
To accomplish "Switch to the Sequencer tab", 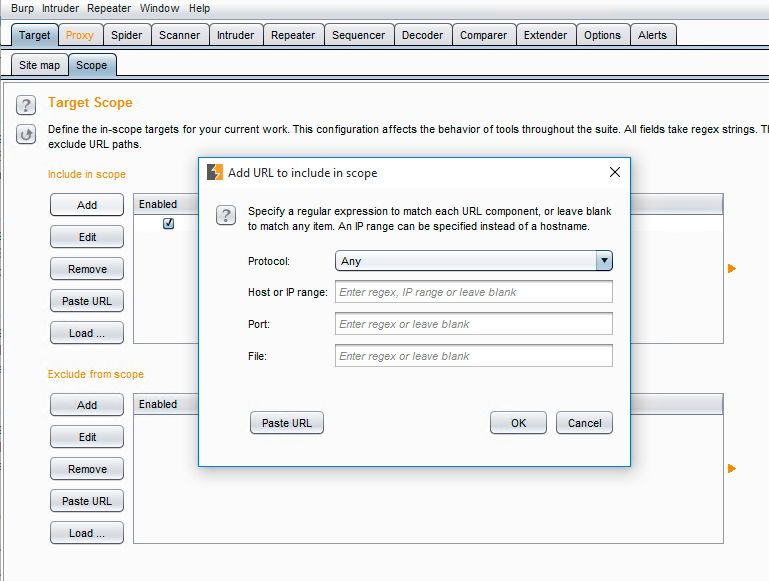I will (359, 35).
